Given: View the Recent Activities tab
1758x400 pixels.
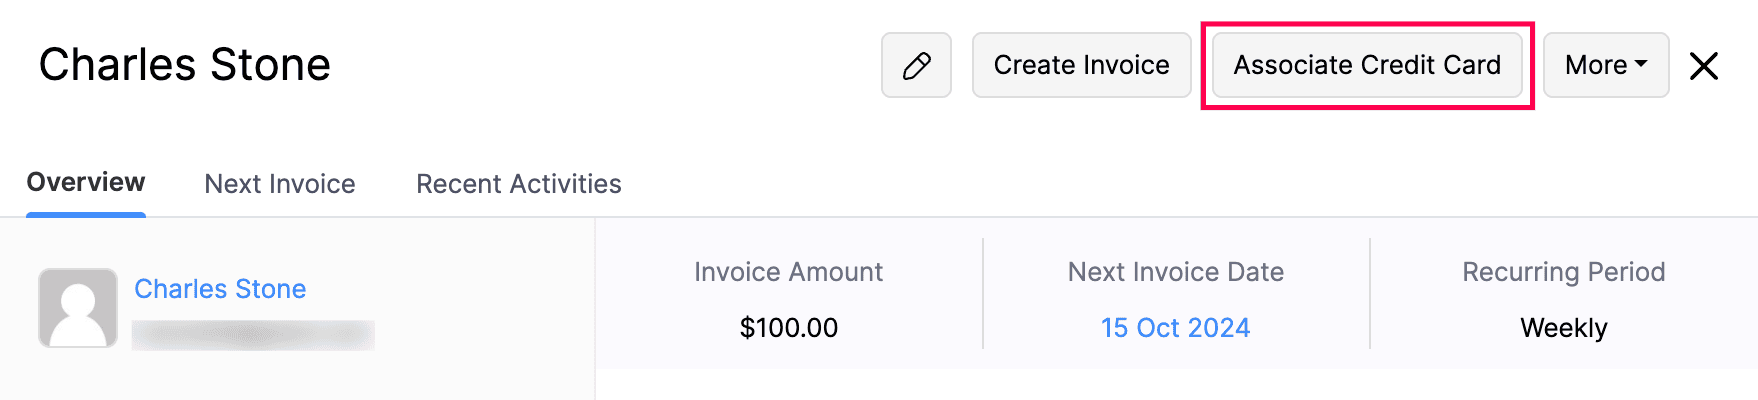Looking at the screenshot, I should [x=518, y=184].
